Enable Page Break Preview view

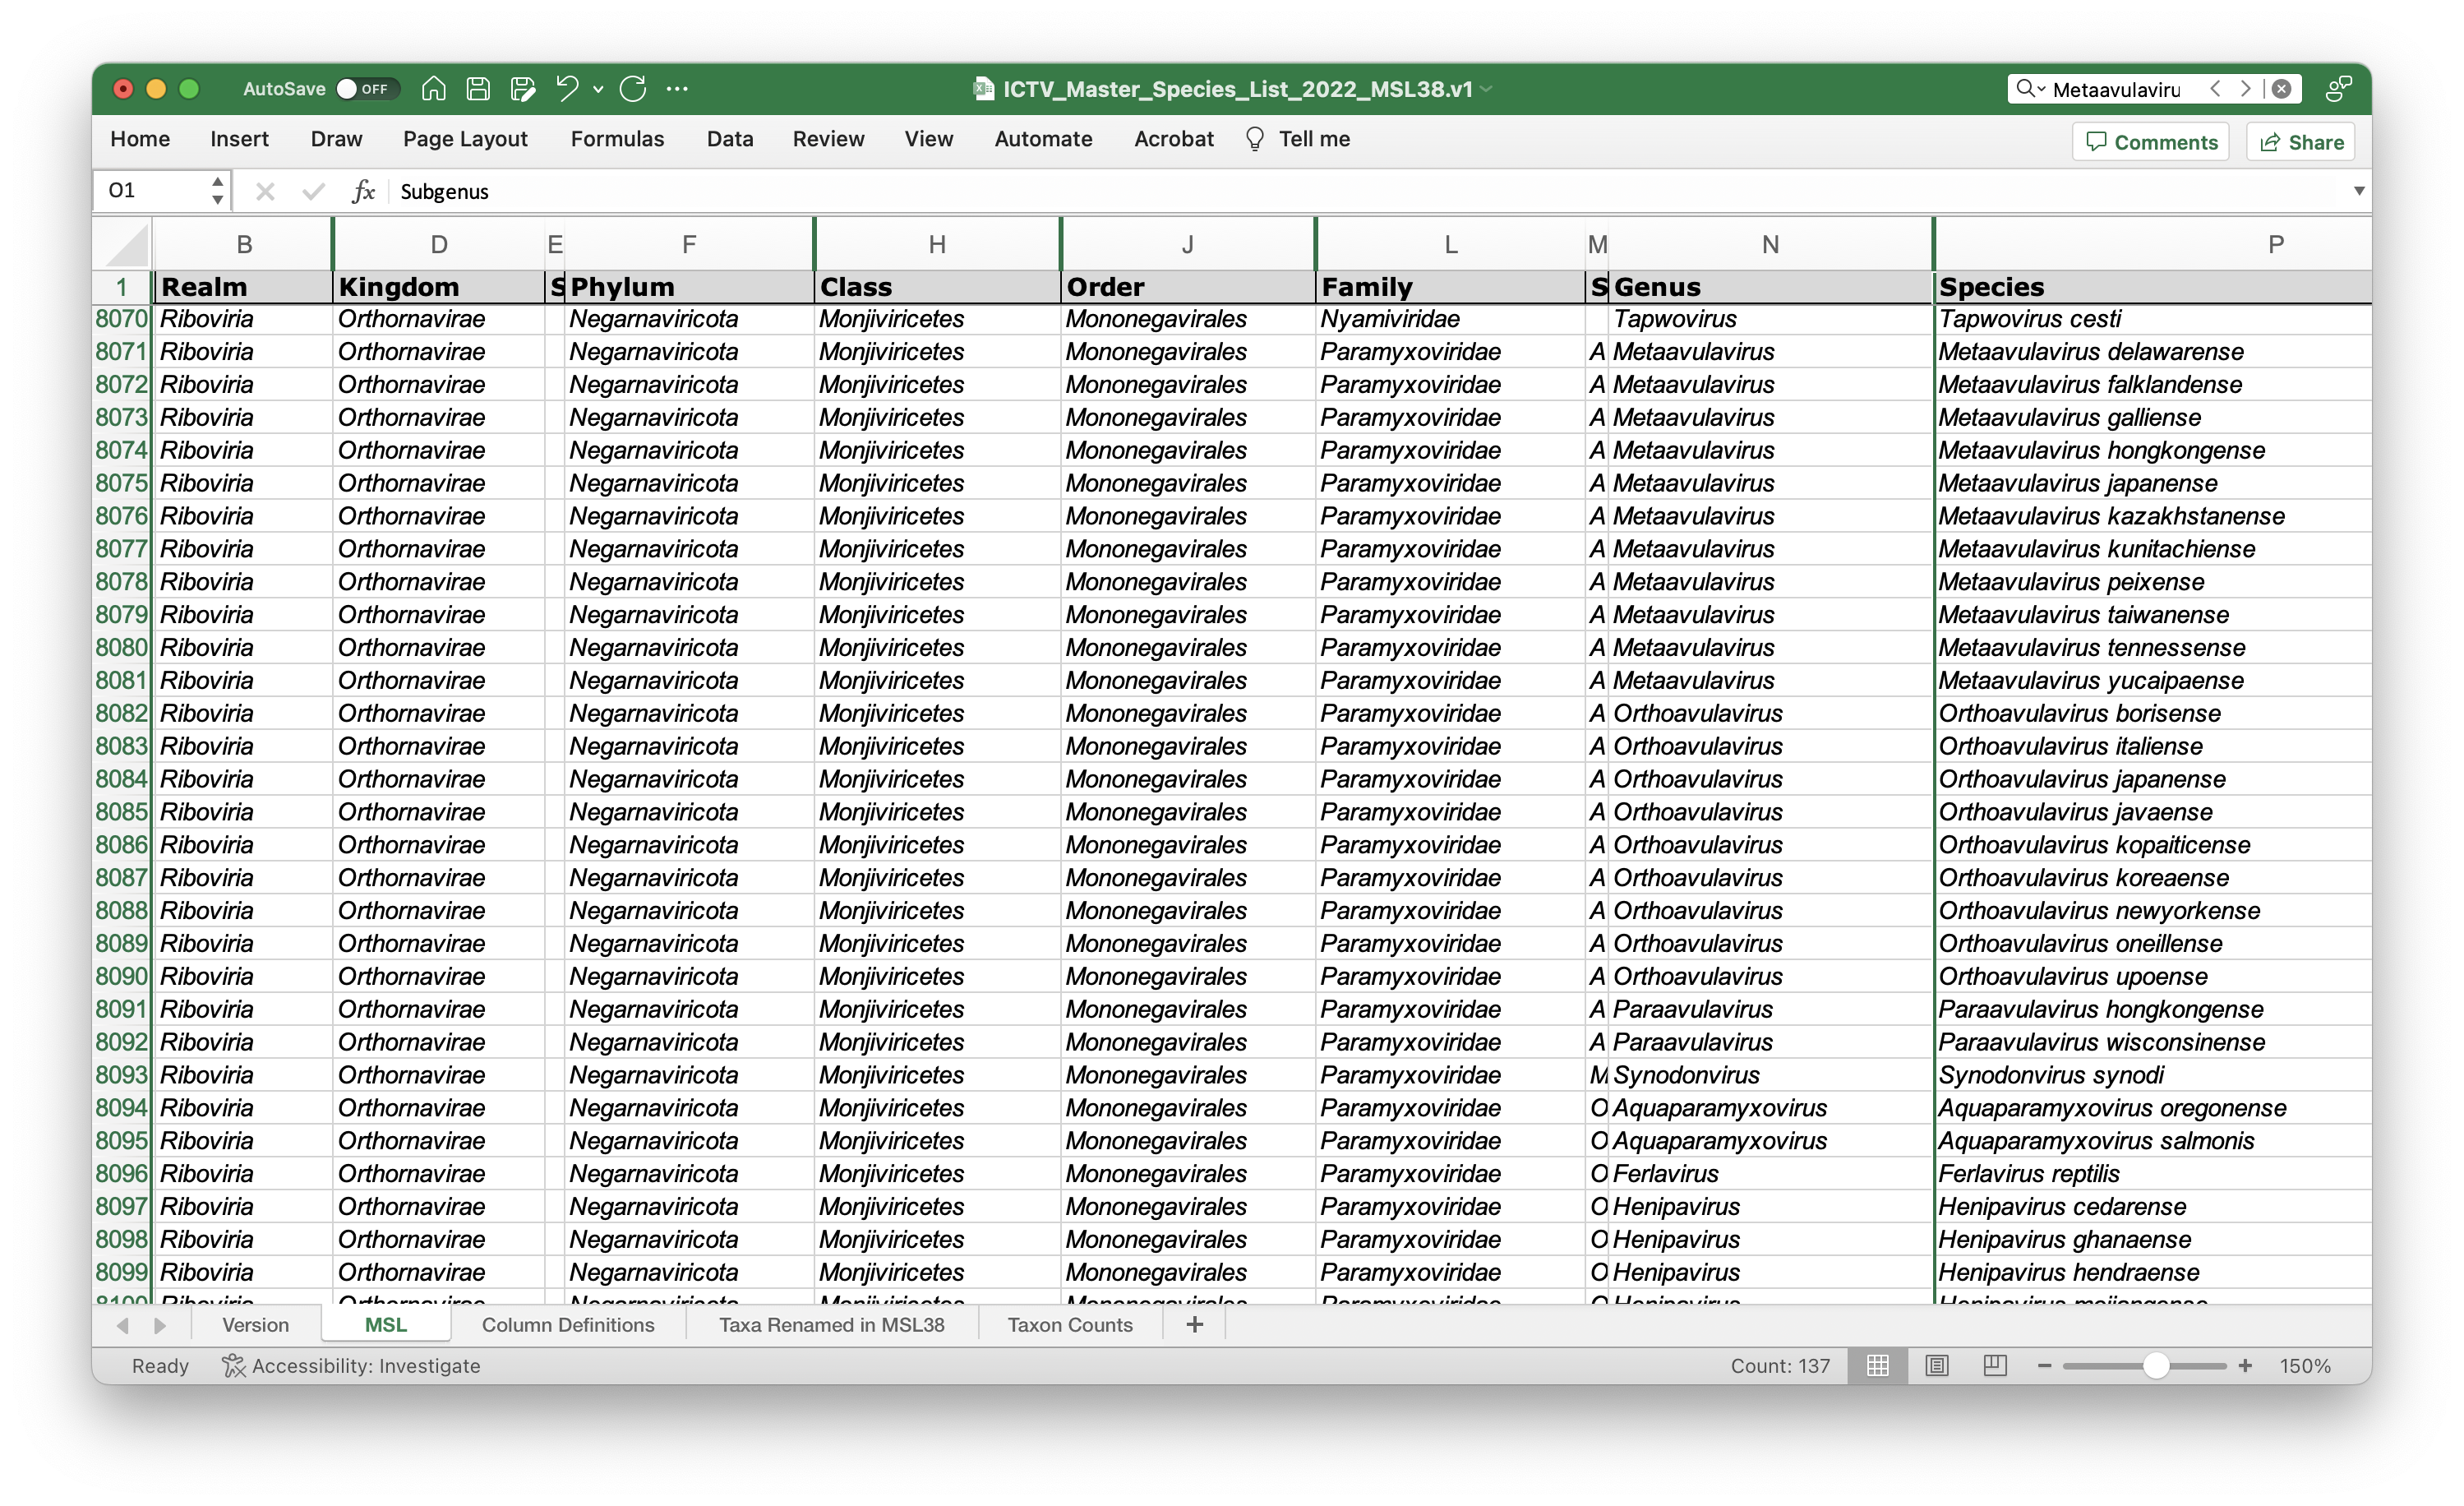pyautogui.click(x=1994, y=1365)
